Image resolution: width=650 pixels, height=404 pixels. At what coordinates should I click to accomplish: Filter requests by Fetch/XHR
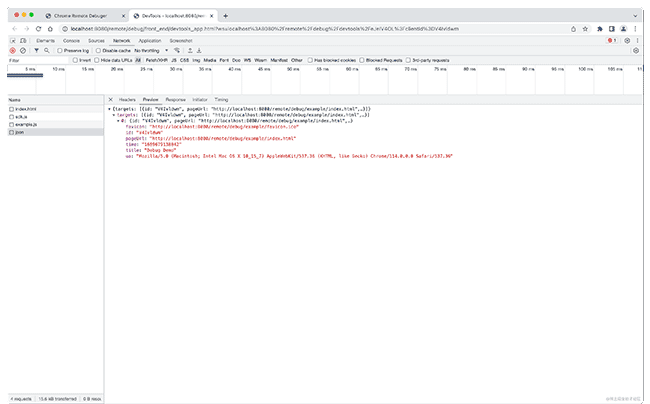pos(157,60)
